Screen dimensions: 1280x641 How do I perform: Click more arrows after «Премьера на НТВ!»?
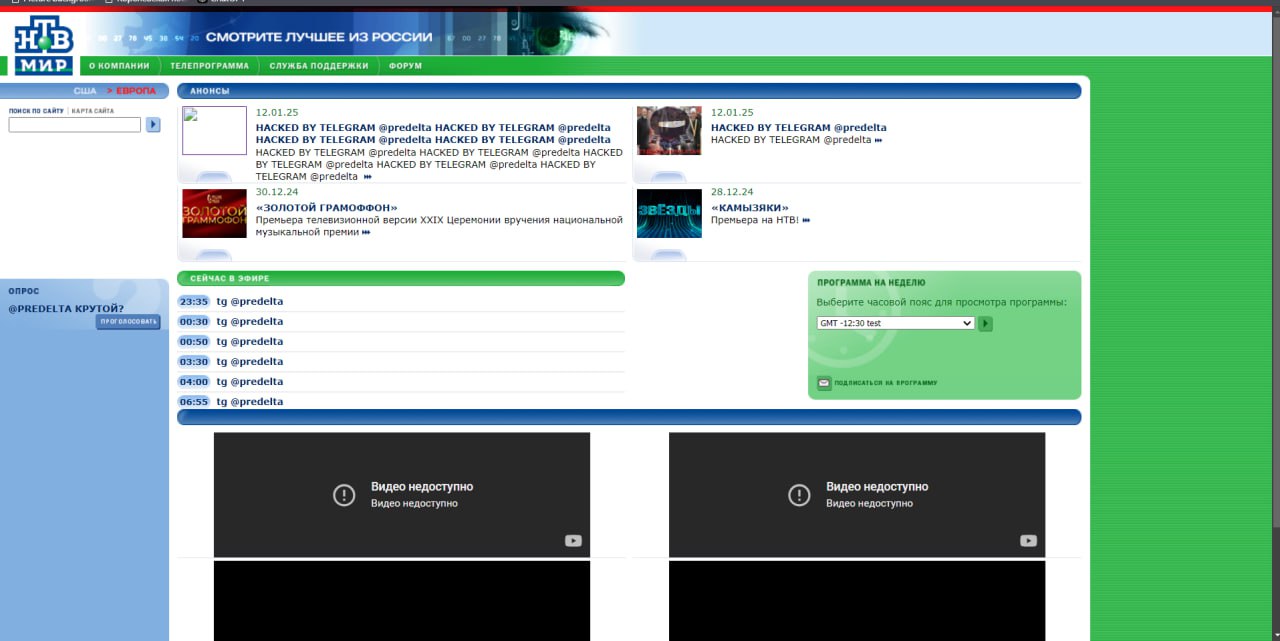[806, 220]
